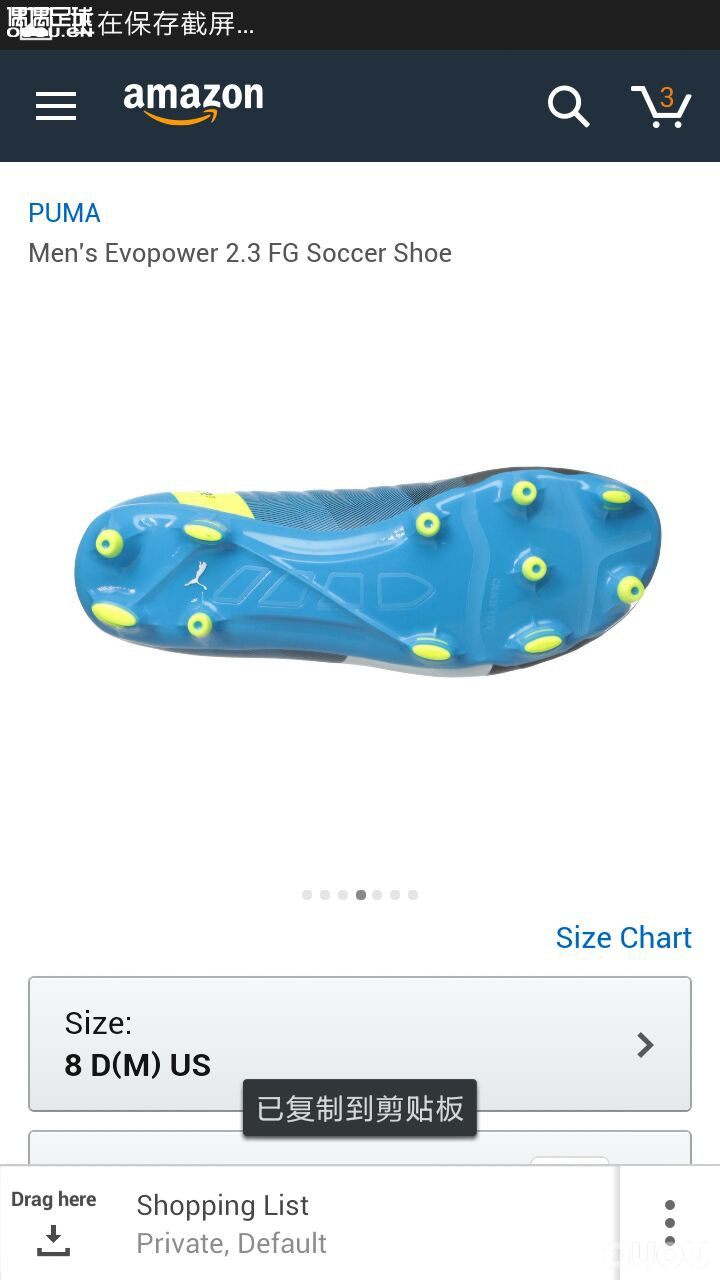Tap the Men's Evopower 2.3 FG title
Image resolution: width=720 pixels, height=1280 pixels.
point(240,253)
